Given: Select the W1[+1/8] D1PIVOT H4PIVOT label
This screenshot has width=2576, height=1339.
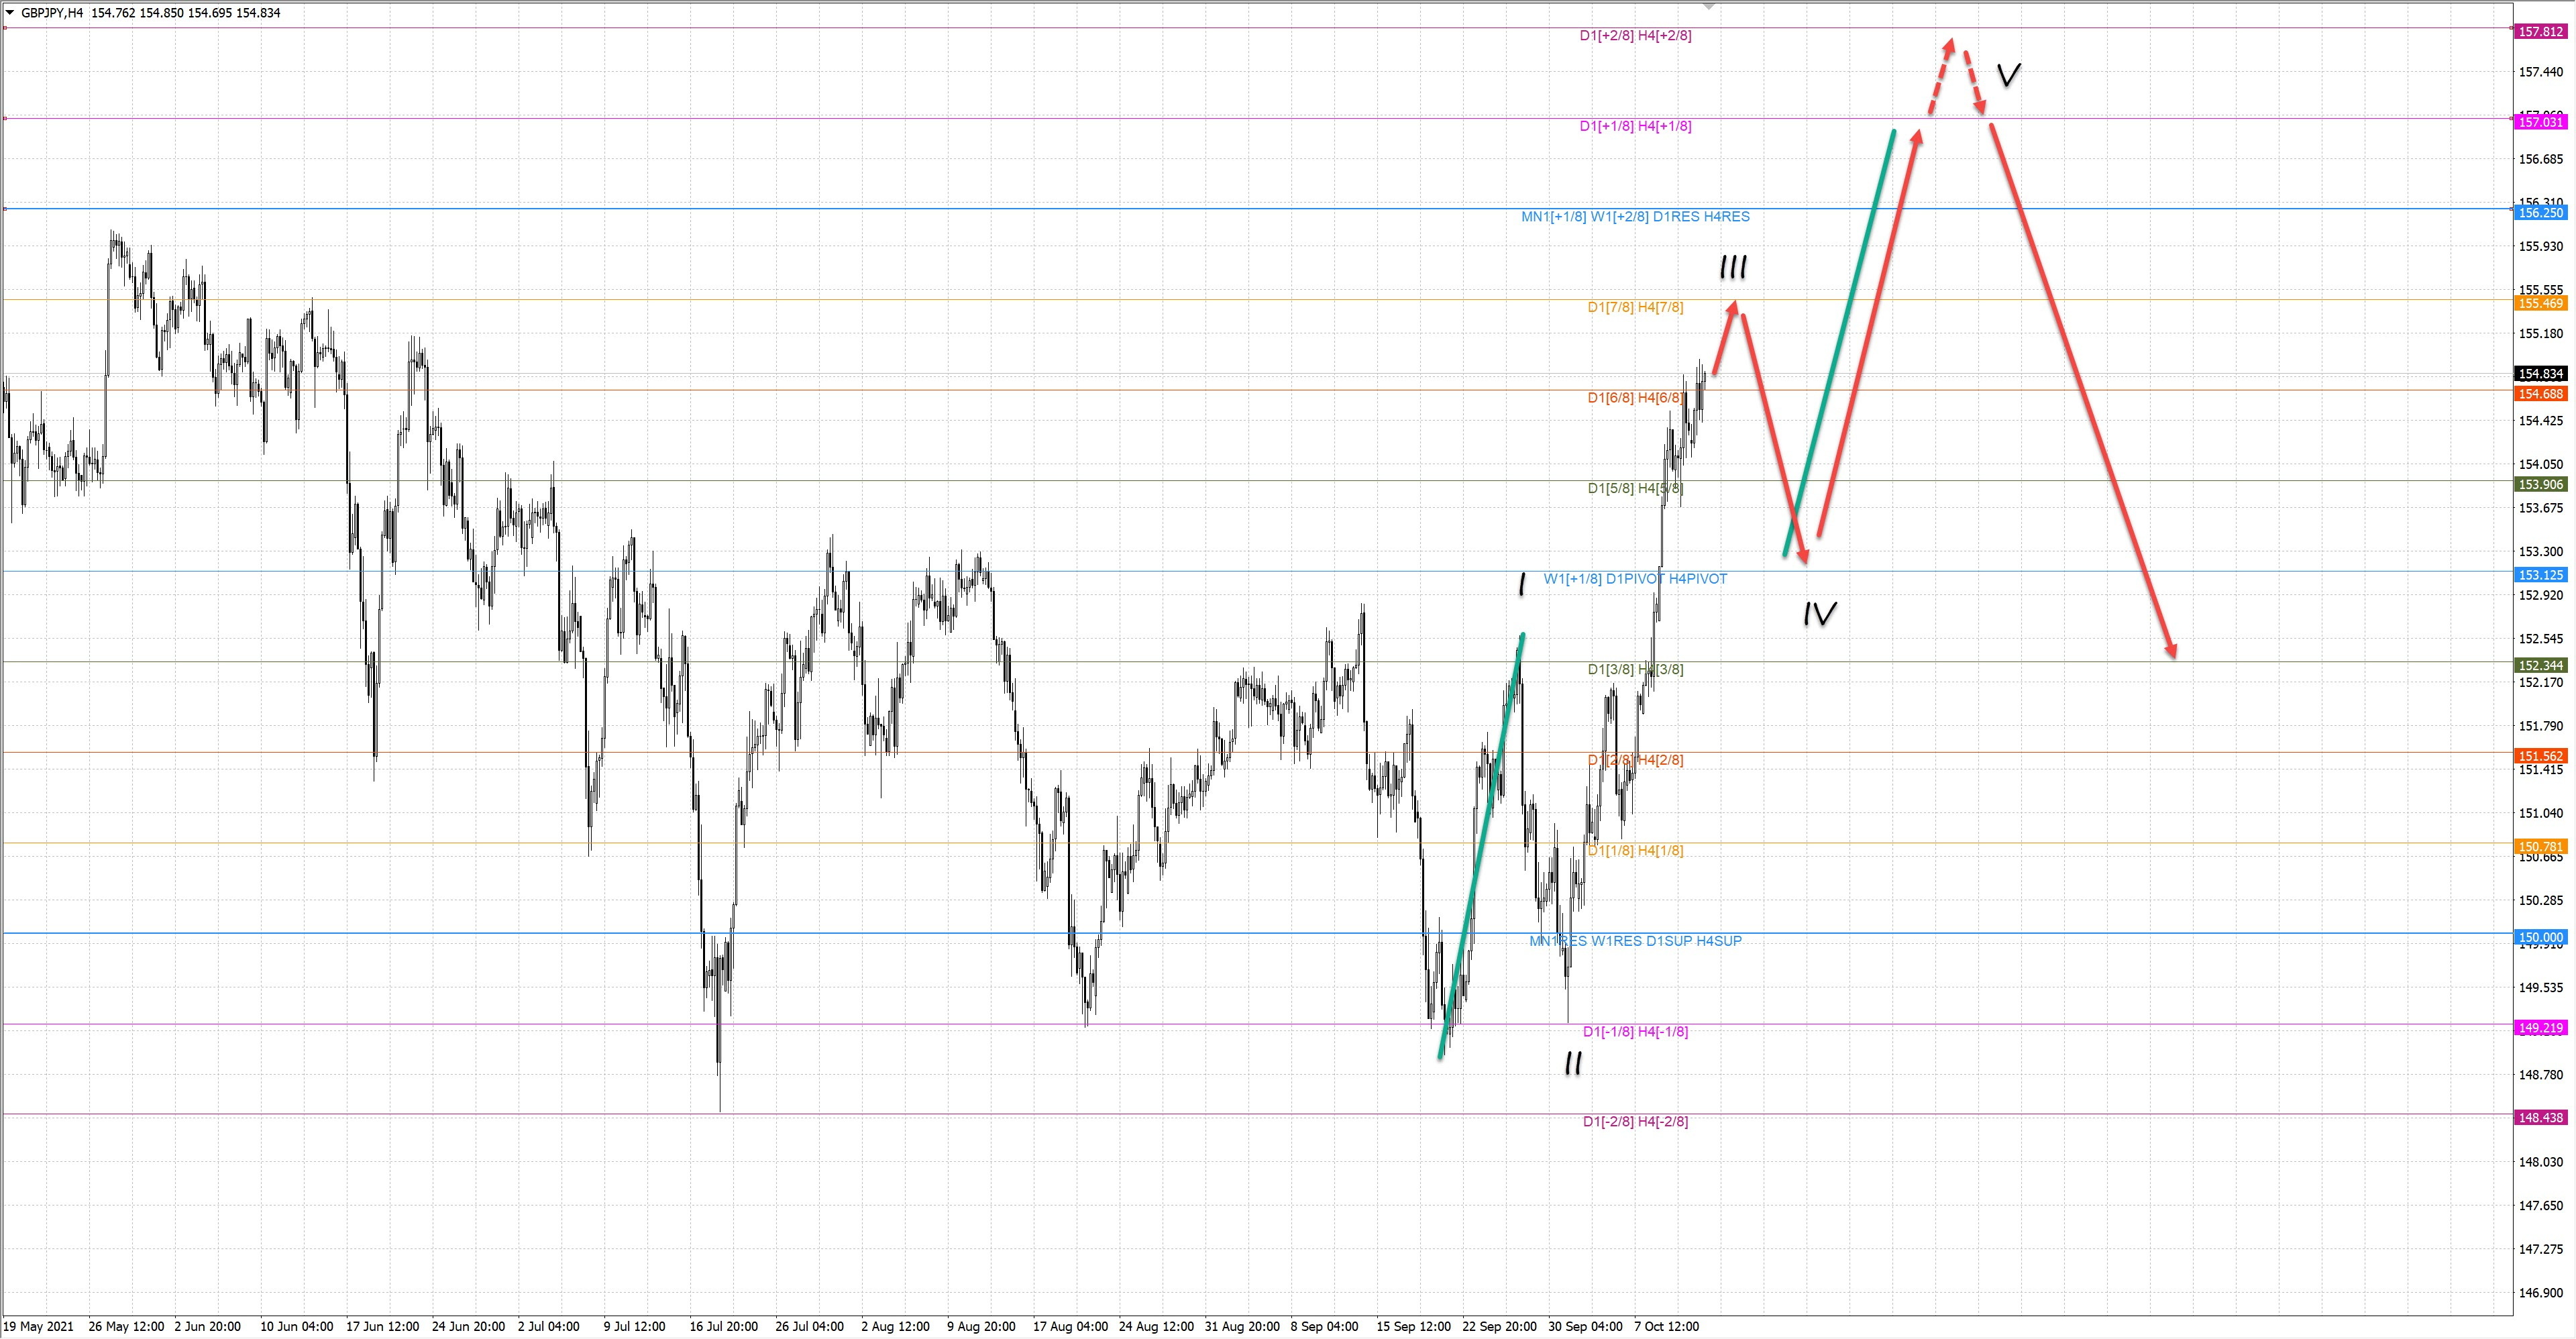Looking at the screenshot, I should click(x=1635, y=579).
